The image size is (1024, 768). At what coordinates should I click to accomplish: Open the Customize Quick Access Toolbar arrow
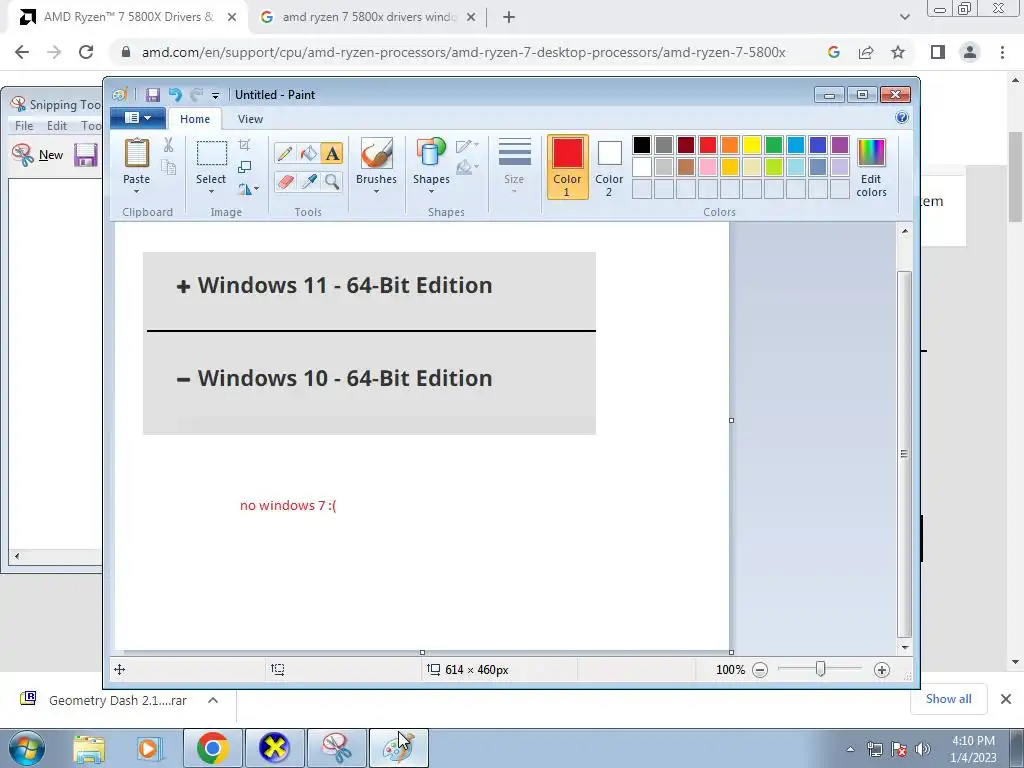click(216, 95)
